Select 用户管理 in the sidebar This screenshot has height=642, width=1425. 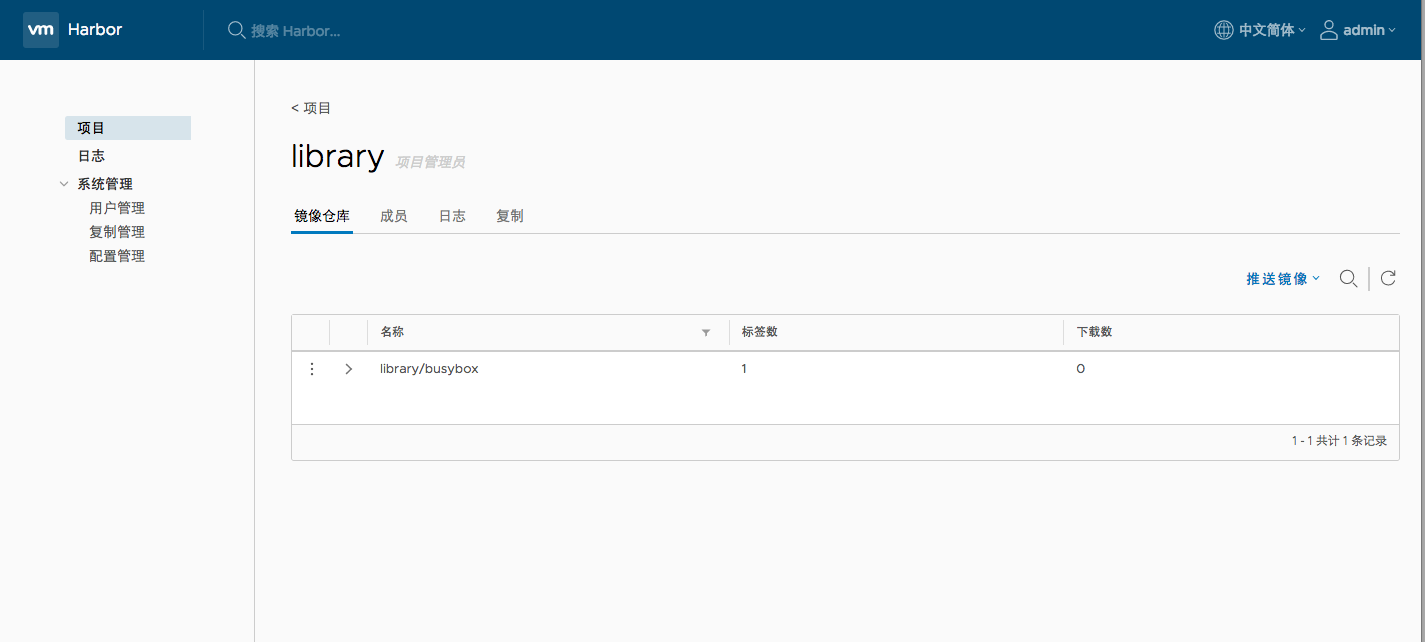pyautogui.click(x=117, y=208)
